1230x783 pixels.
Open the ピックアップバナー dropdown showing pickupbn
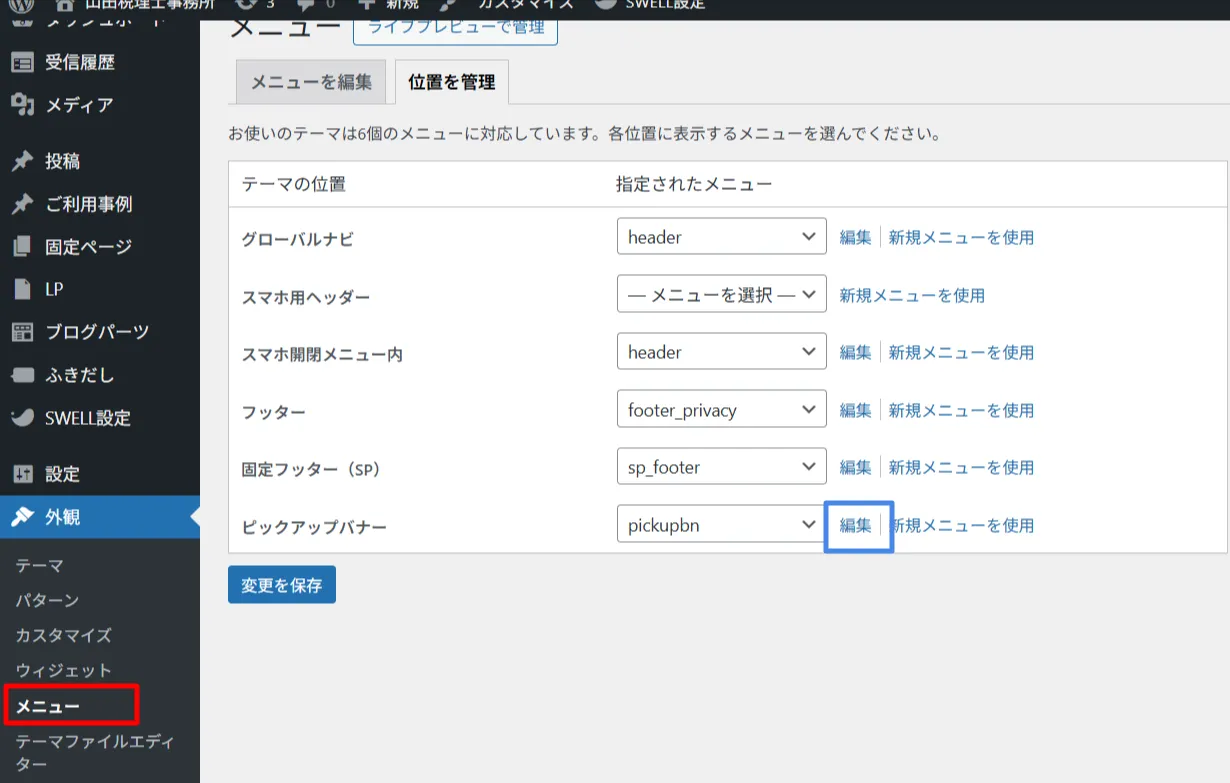click(722, 525)
